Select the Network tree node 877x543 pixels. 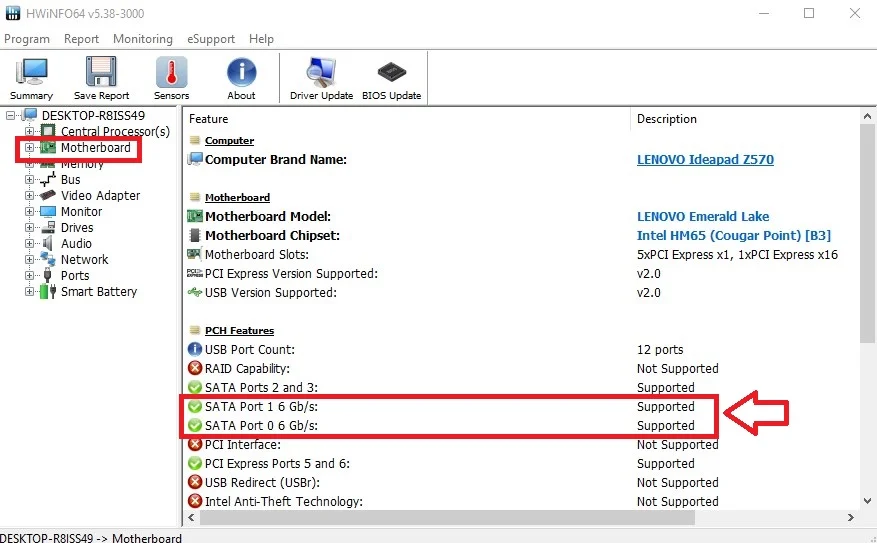[x=84, y=259]
